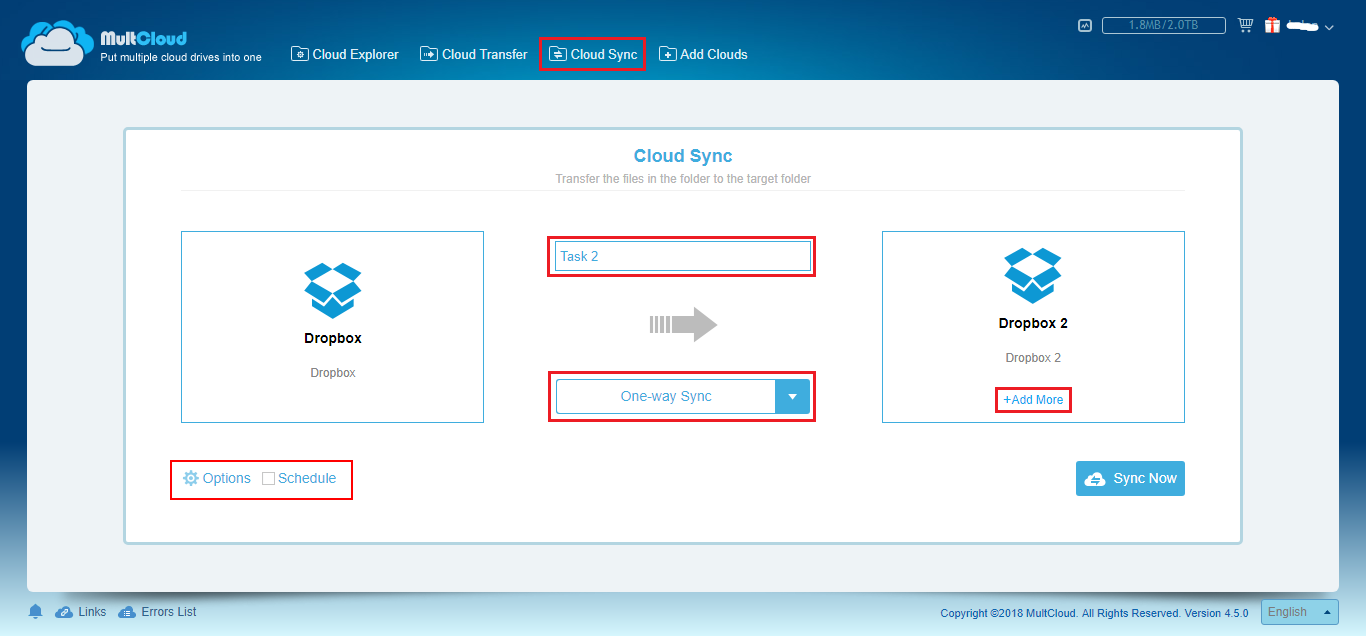Open the One-way Sync dropdown
1366x637 pixels.
[682, 396]
